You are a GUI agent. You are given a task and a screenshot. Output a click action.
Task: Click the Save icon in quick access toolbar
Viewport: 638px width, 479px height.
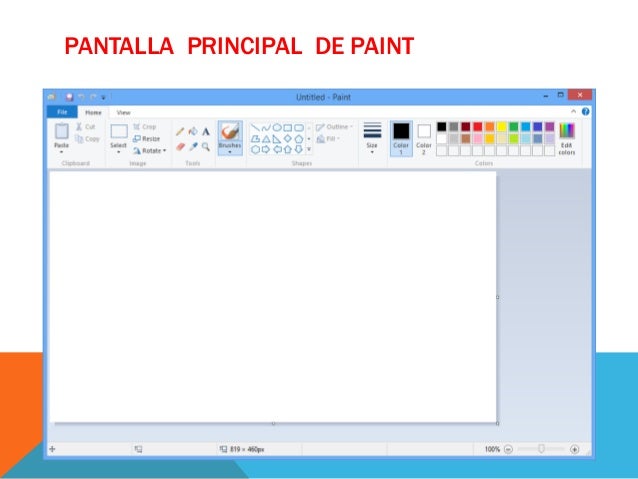[x=69, y=97]
